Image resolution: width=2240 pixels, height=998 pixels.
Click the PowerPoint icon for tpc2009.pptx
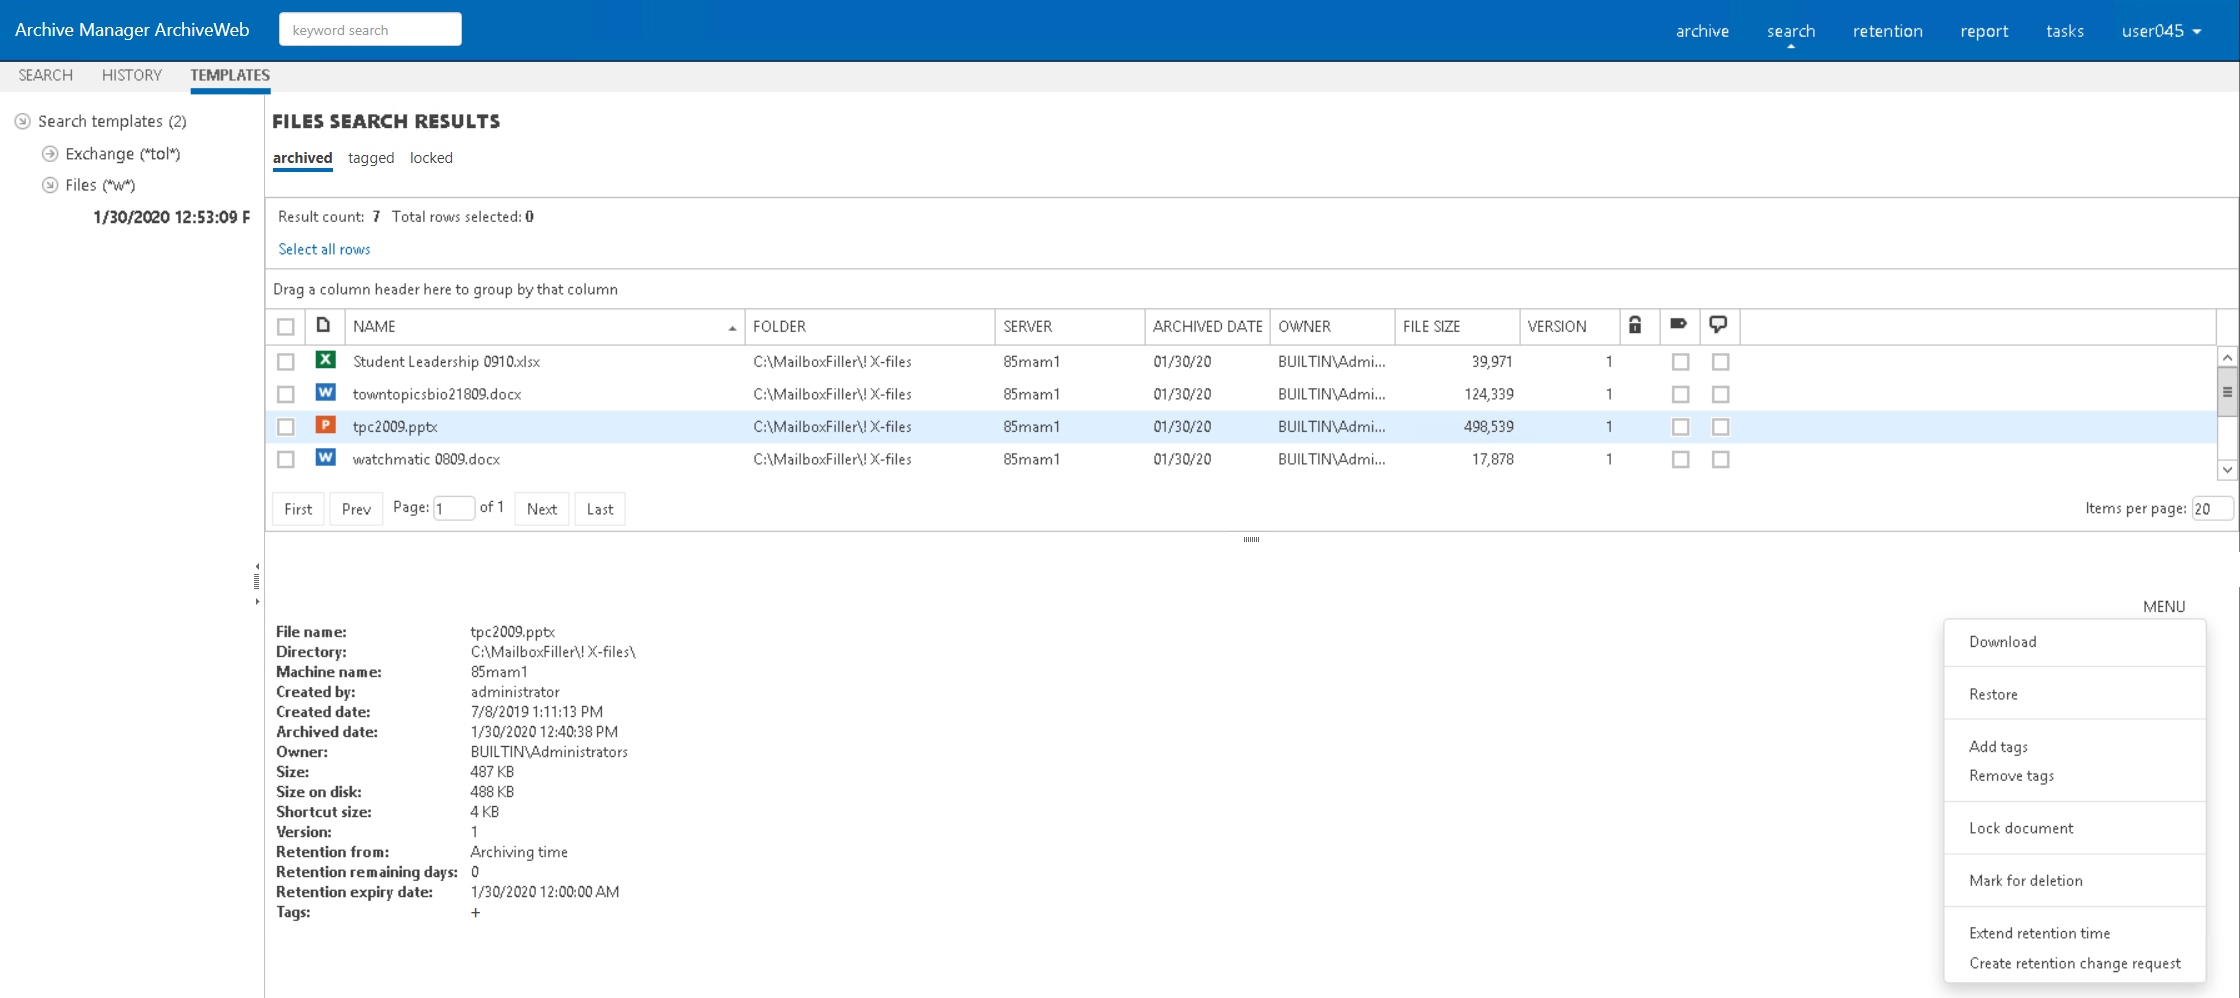[325, 426]
